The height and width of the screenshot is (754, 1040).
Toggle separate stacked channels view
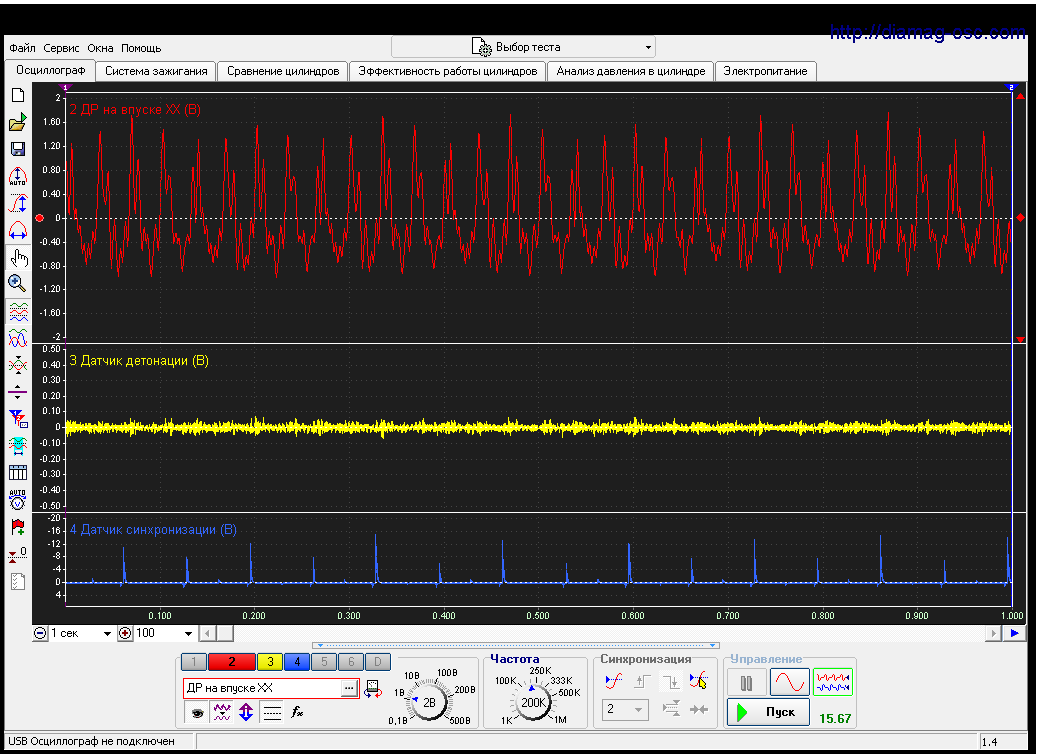coord(18,312)
